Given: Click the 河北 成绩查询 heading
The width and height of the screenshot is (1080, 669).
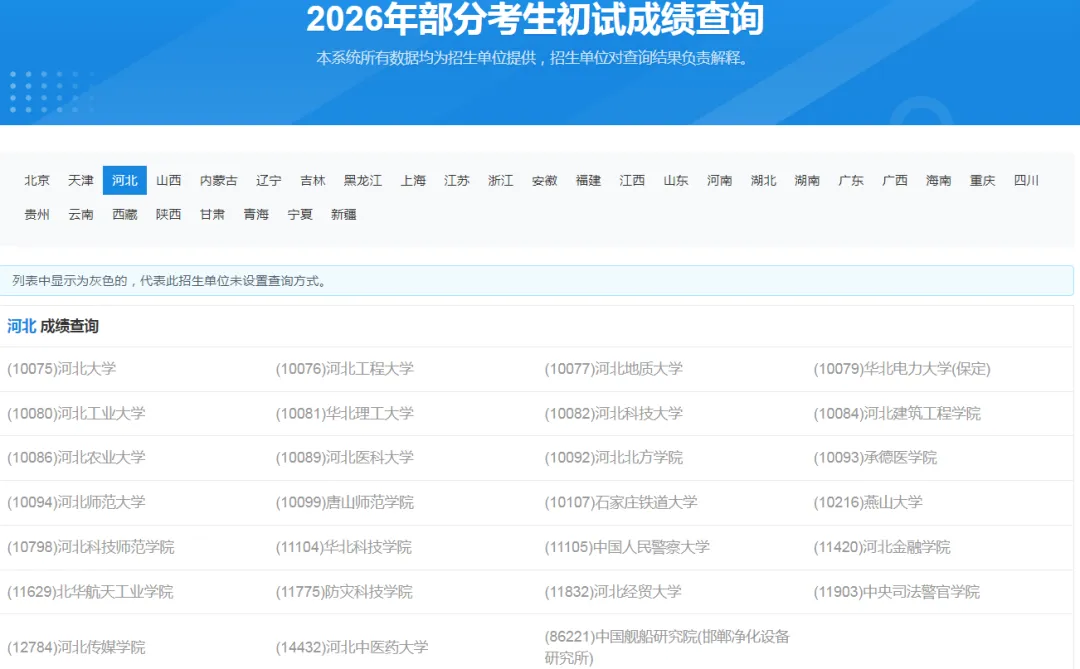Looking at the screenshot, I should click(x=53, y=327).
